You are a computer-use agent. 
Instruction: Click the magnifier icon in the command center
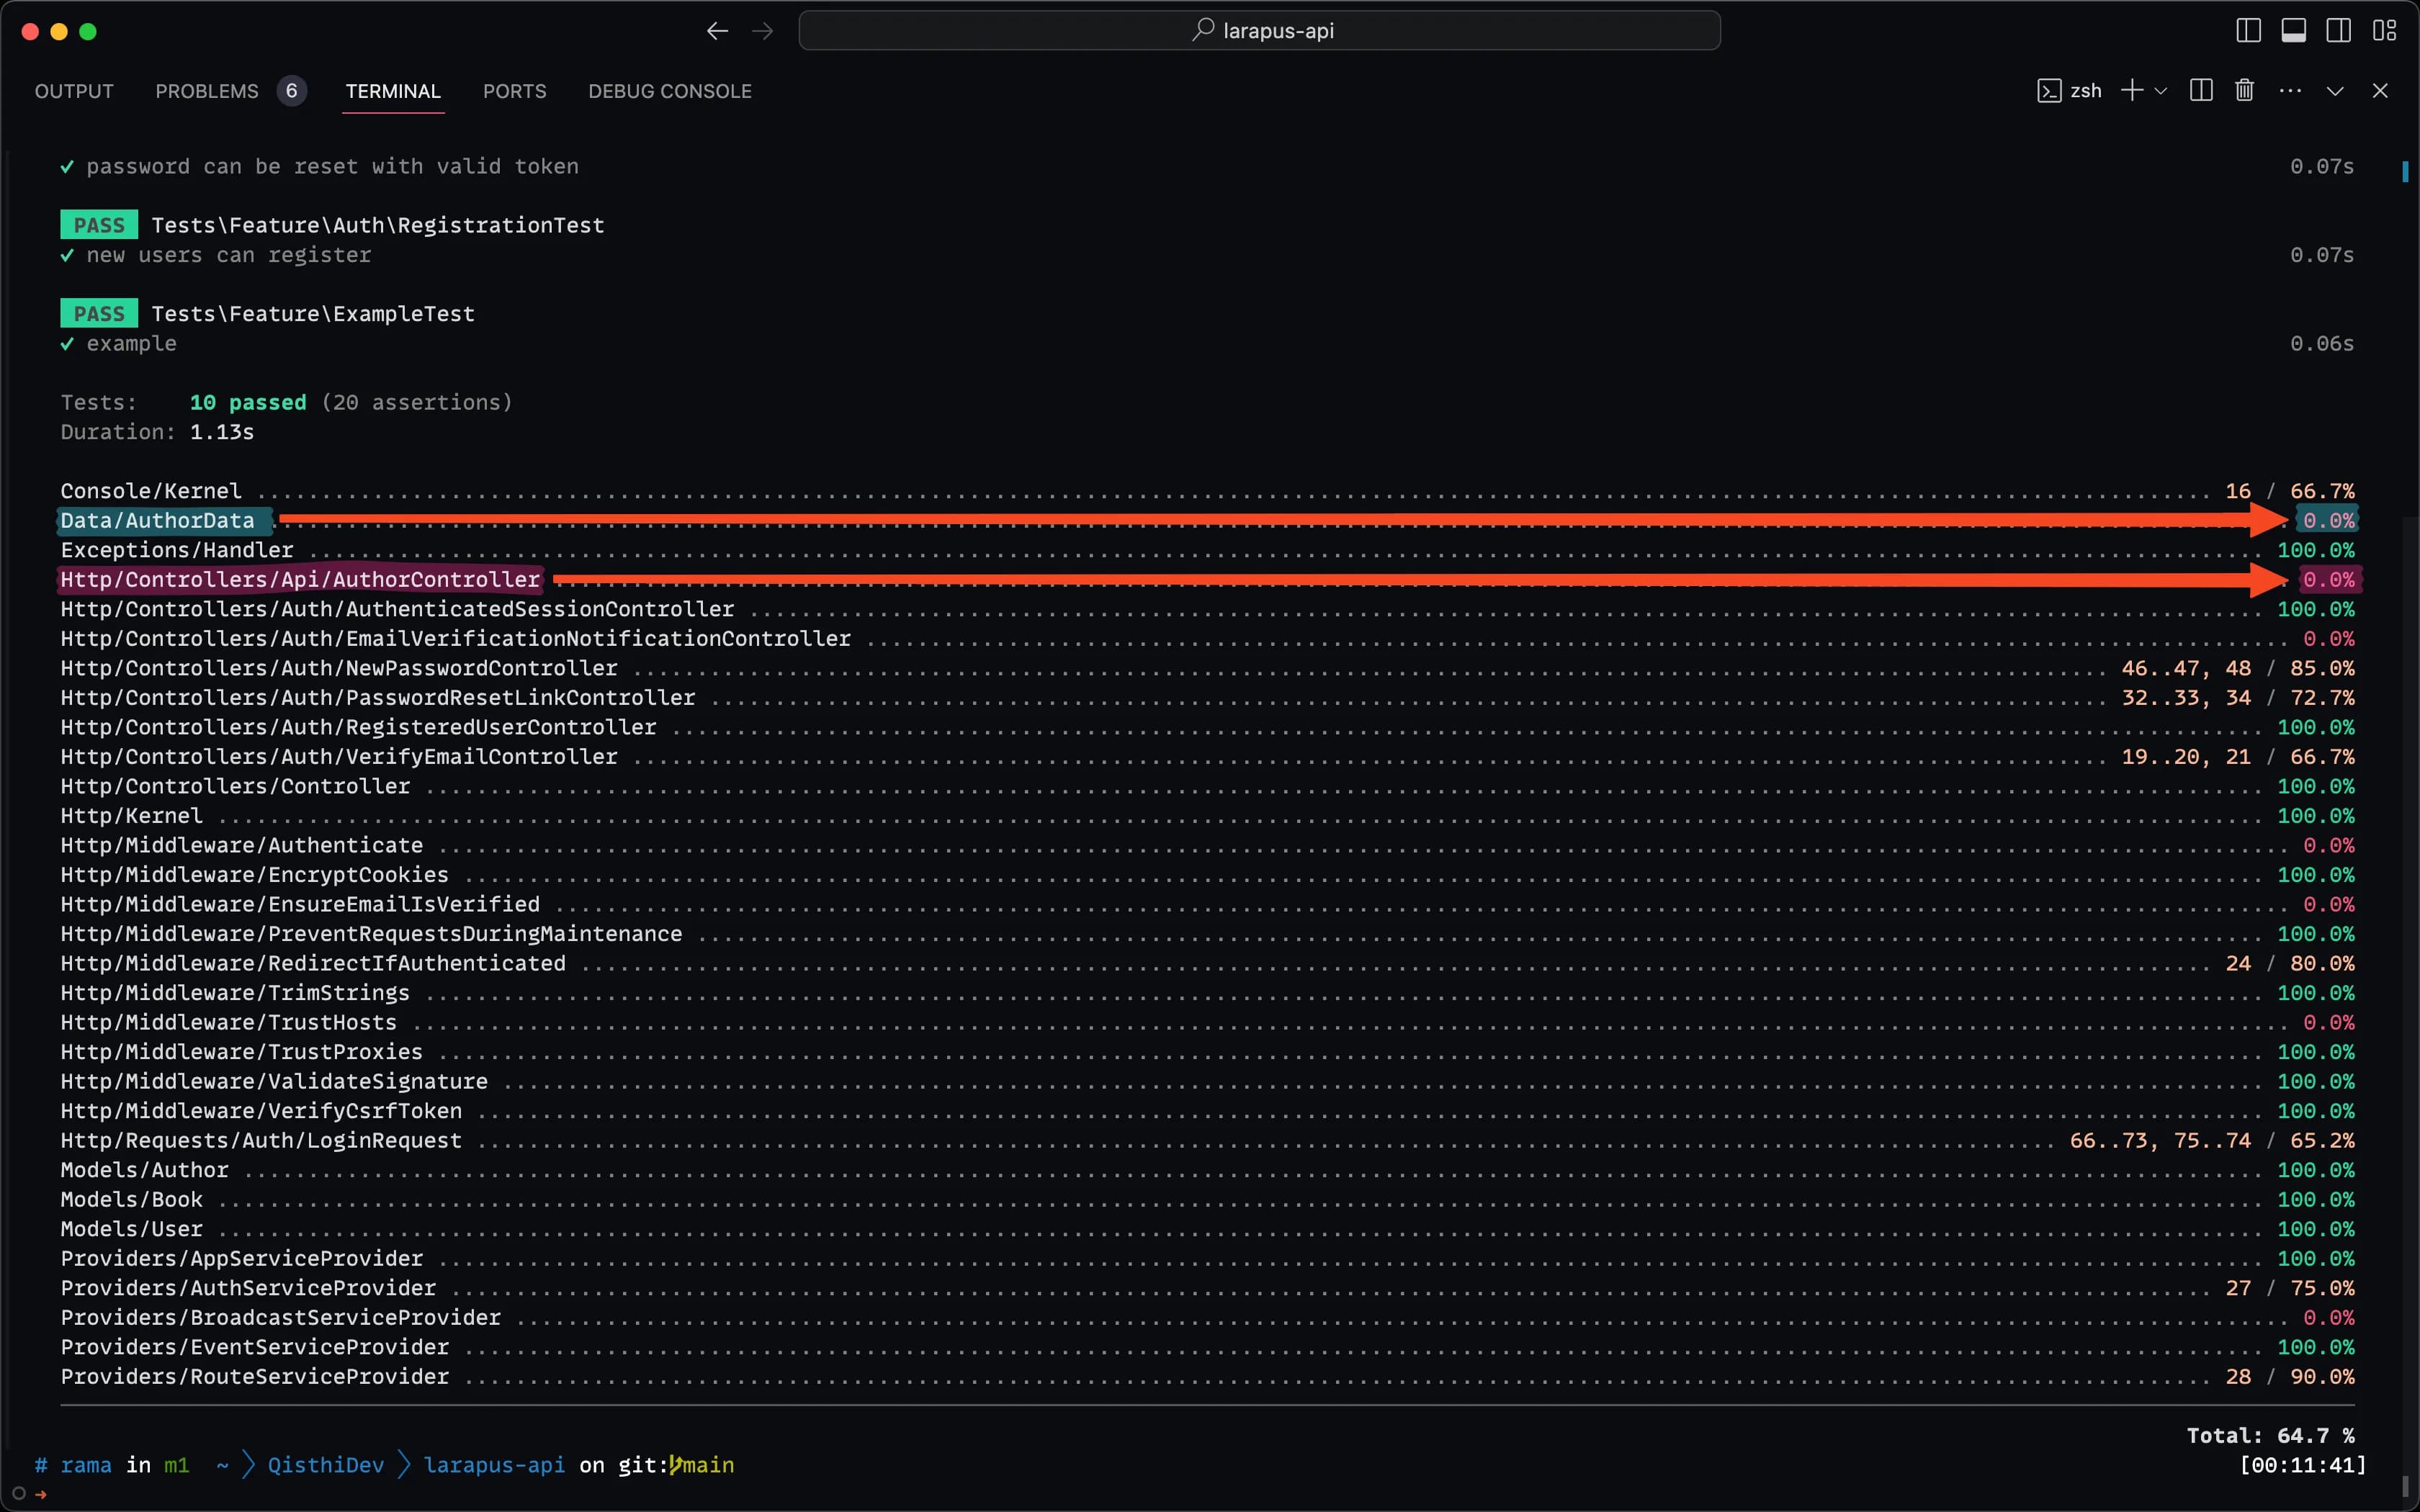(1205, 30)
